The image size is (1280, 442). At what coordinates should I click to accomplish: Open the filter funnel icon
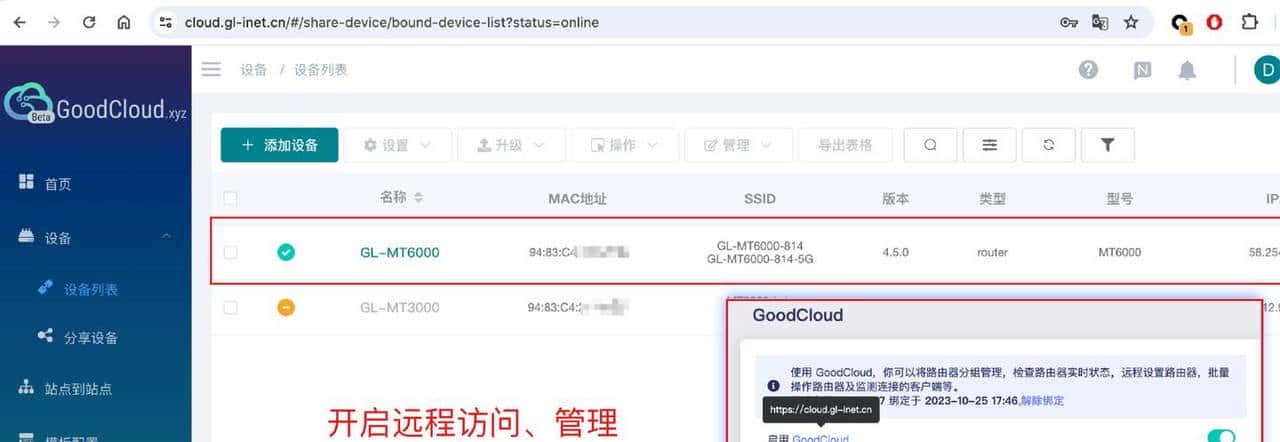coord(1107,145)
